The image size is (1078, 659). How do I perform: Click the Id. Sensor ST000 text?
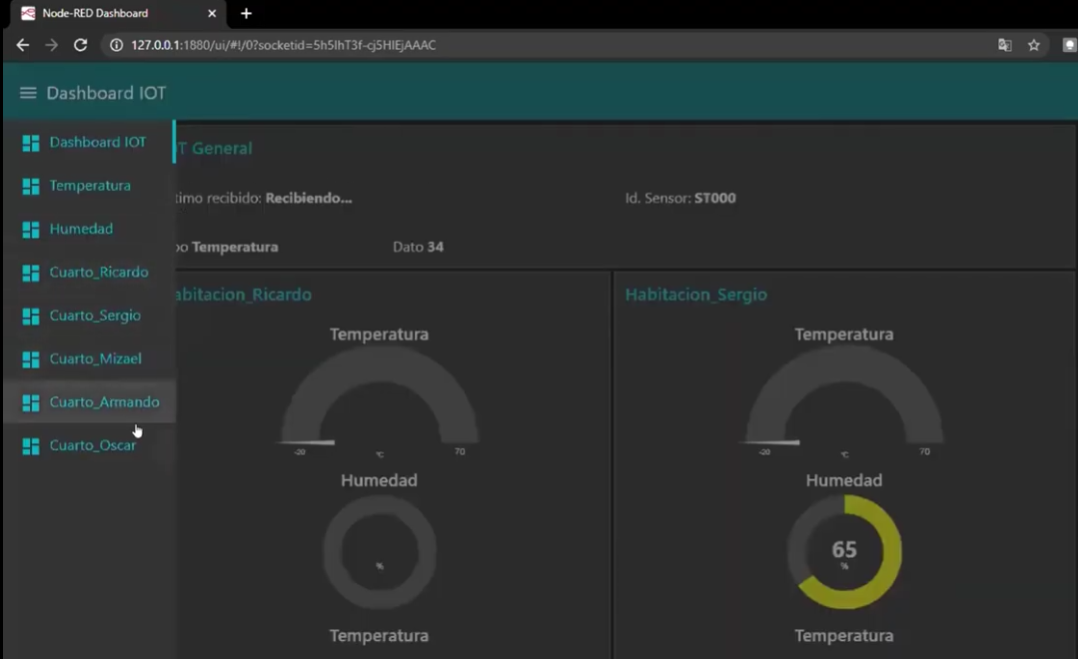680,198
